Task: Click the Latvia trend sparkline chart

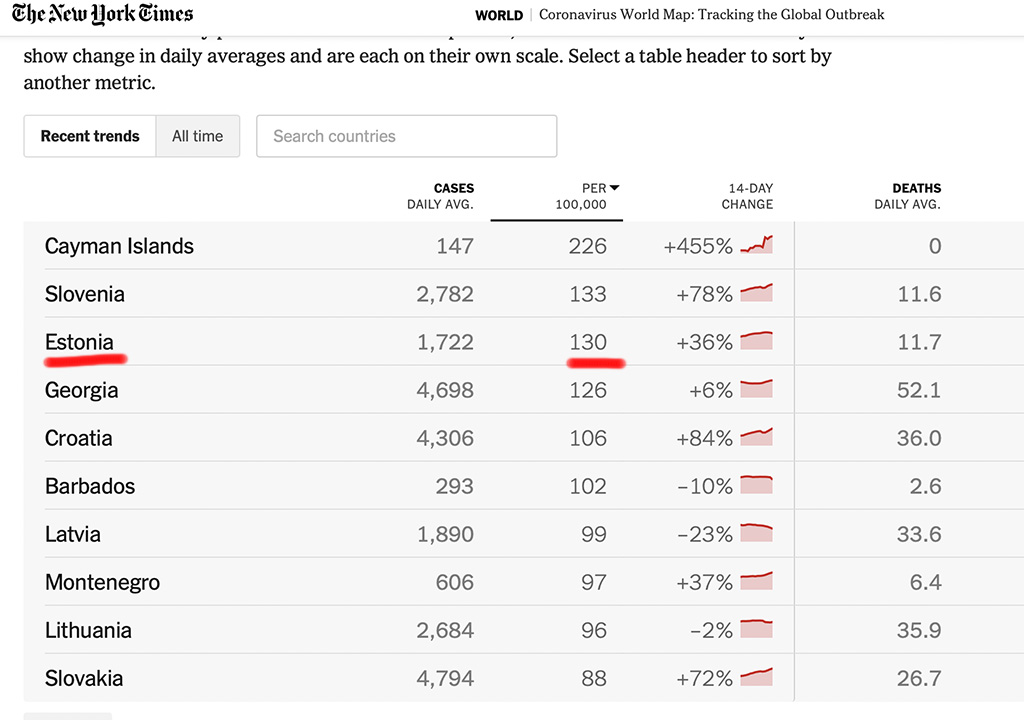Action: pos(756,533)
